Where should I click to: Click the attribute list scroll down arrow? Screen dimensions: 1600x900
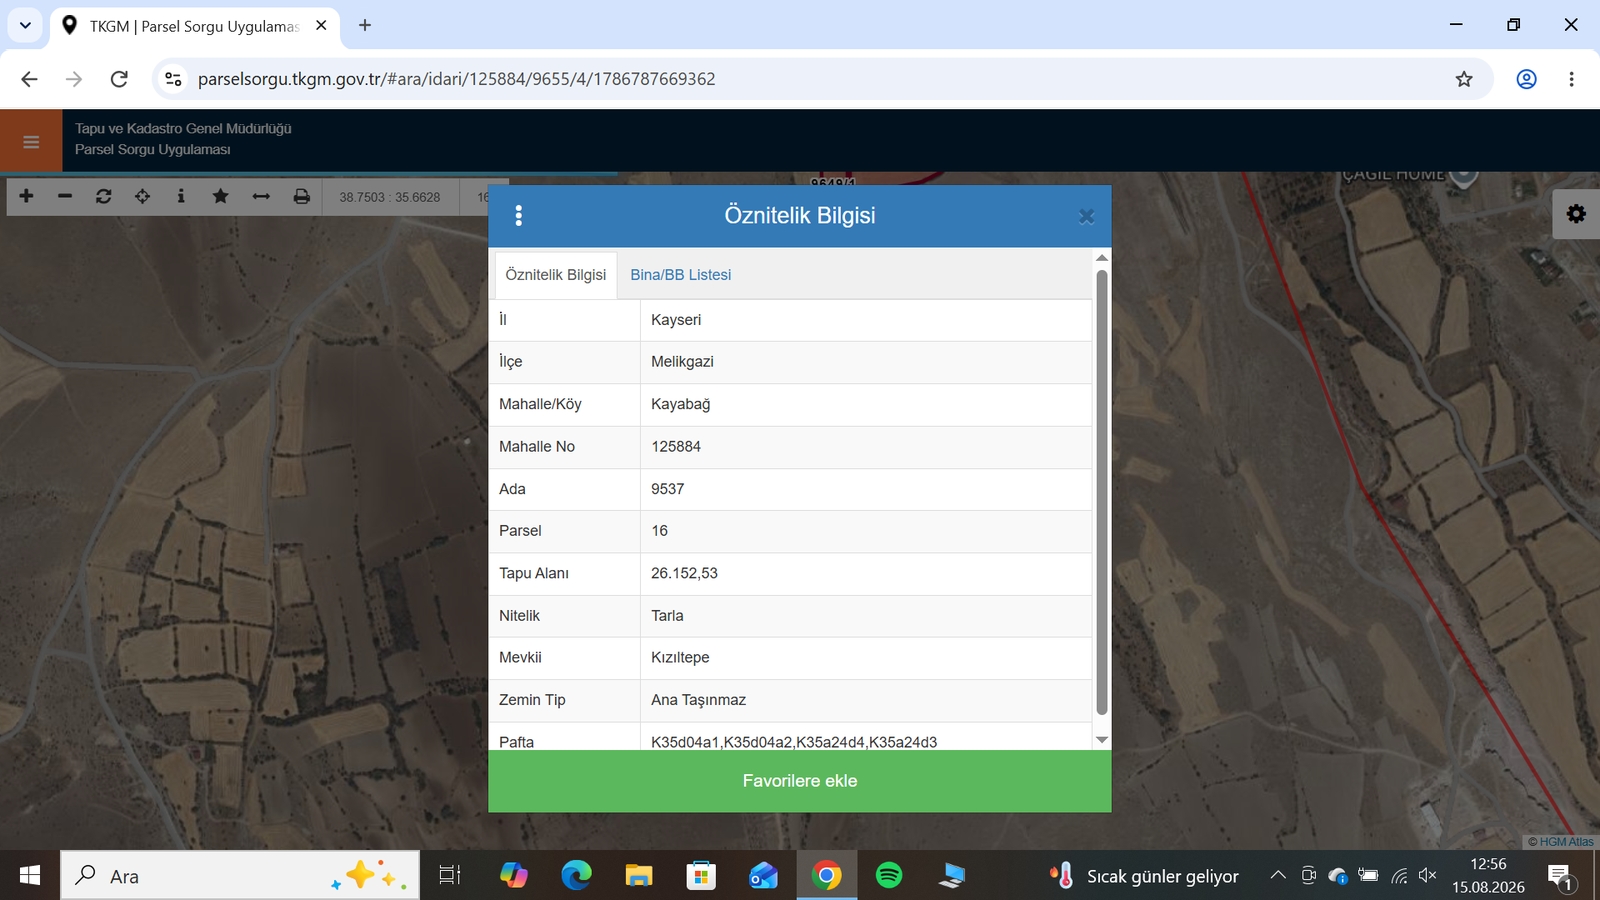point(1102,740)
